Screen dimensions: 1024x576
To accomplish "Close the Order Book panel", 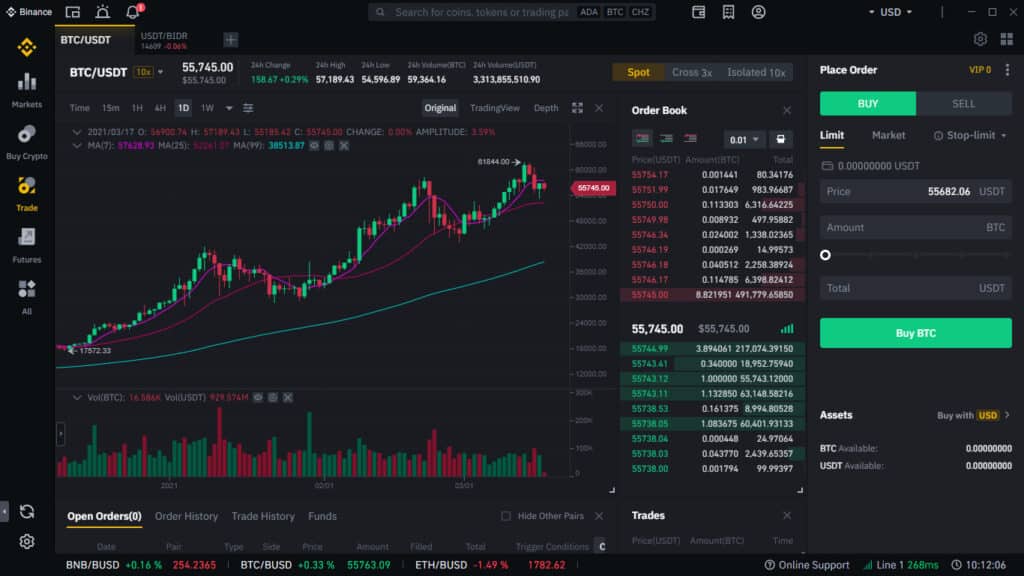I will [787, 110].
